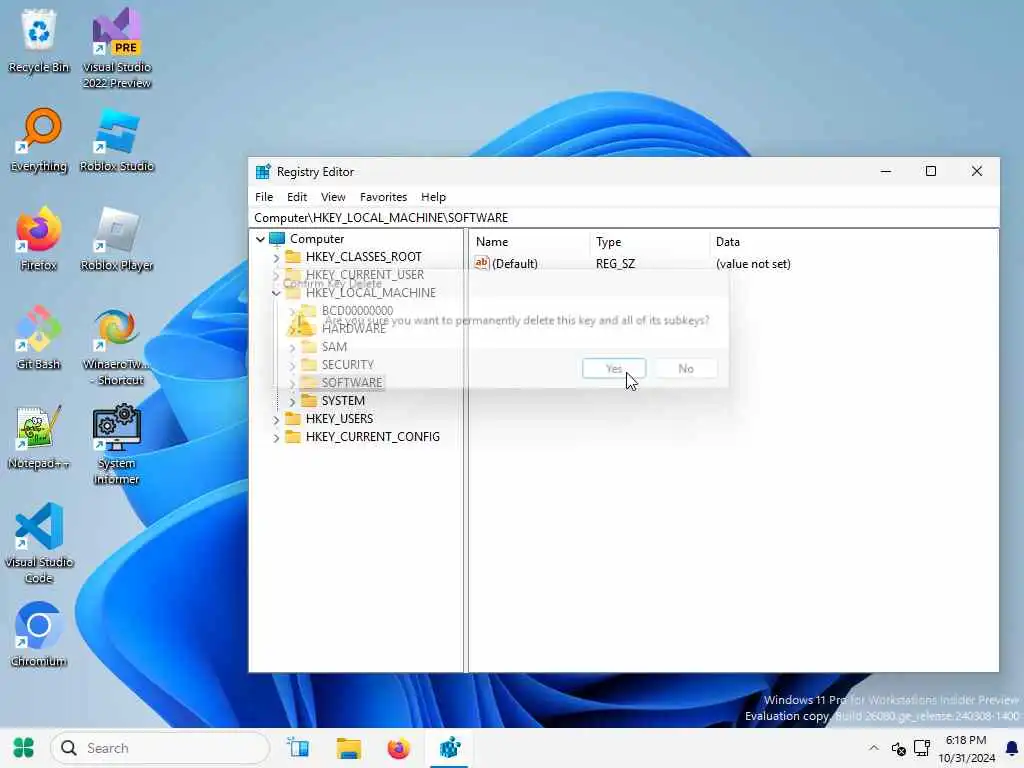The image size is (1024, 768).
Task: Cancel key deletion with No
Action: [686, 368]
